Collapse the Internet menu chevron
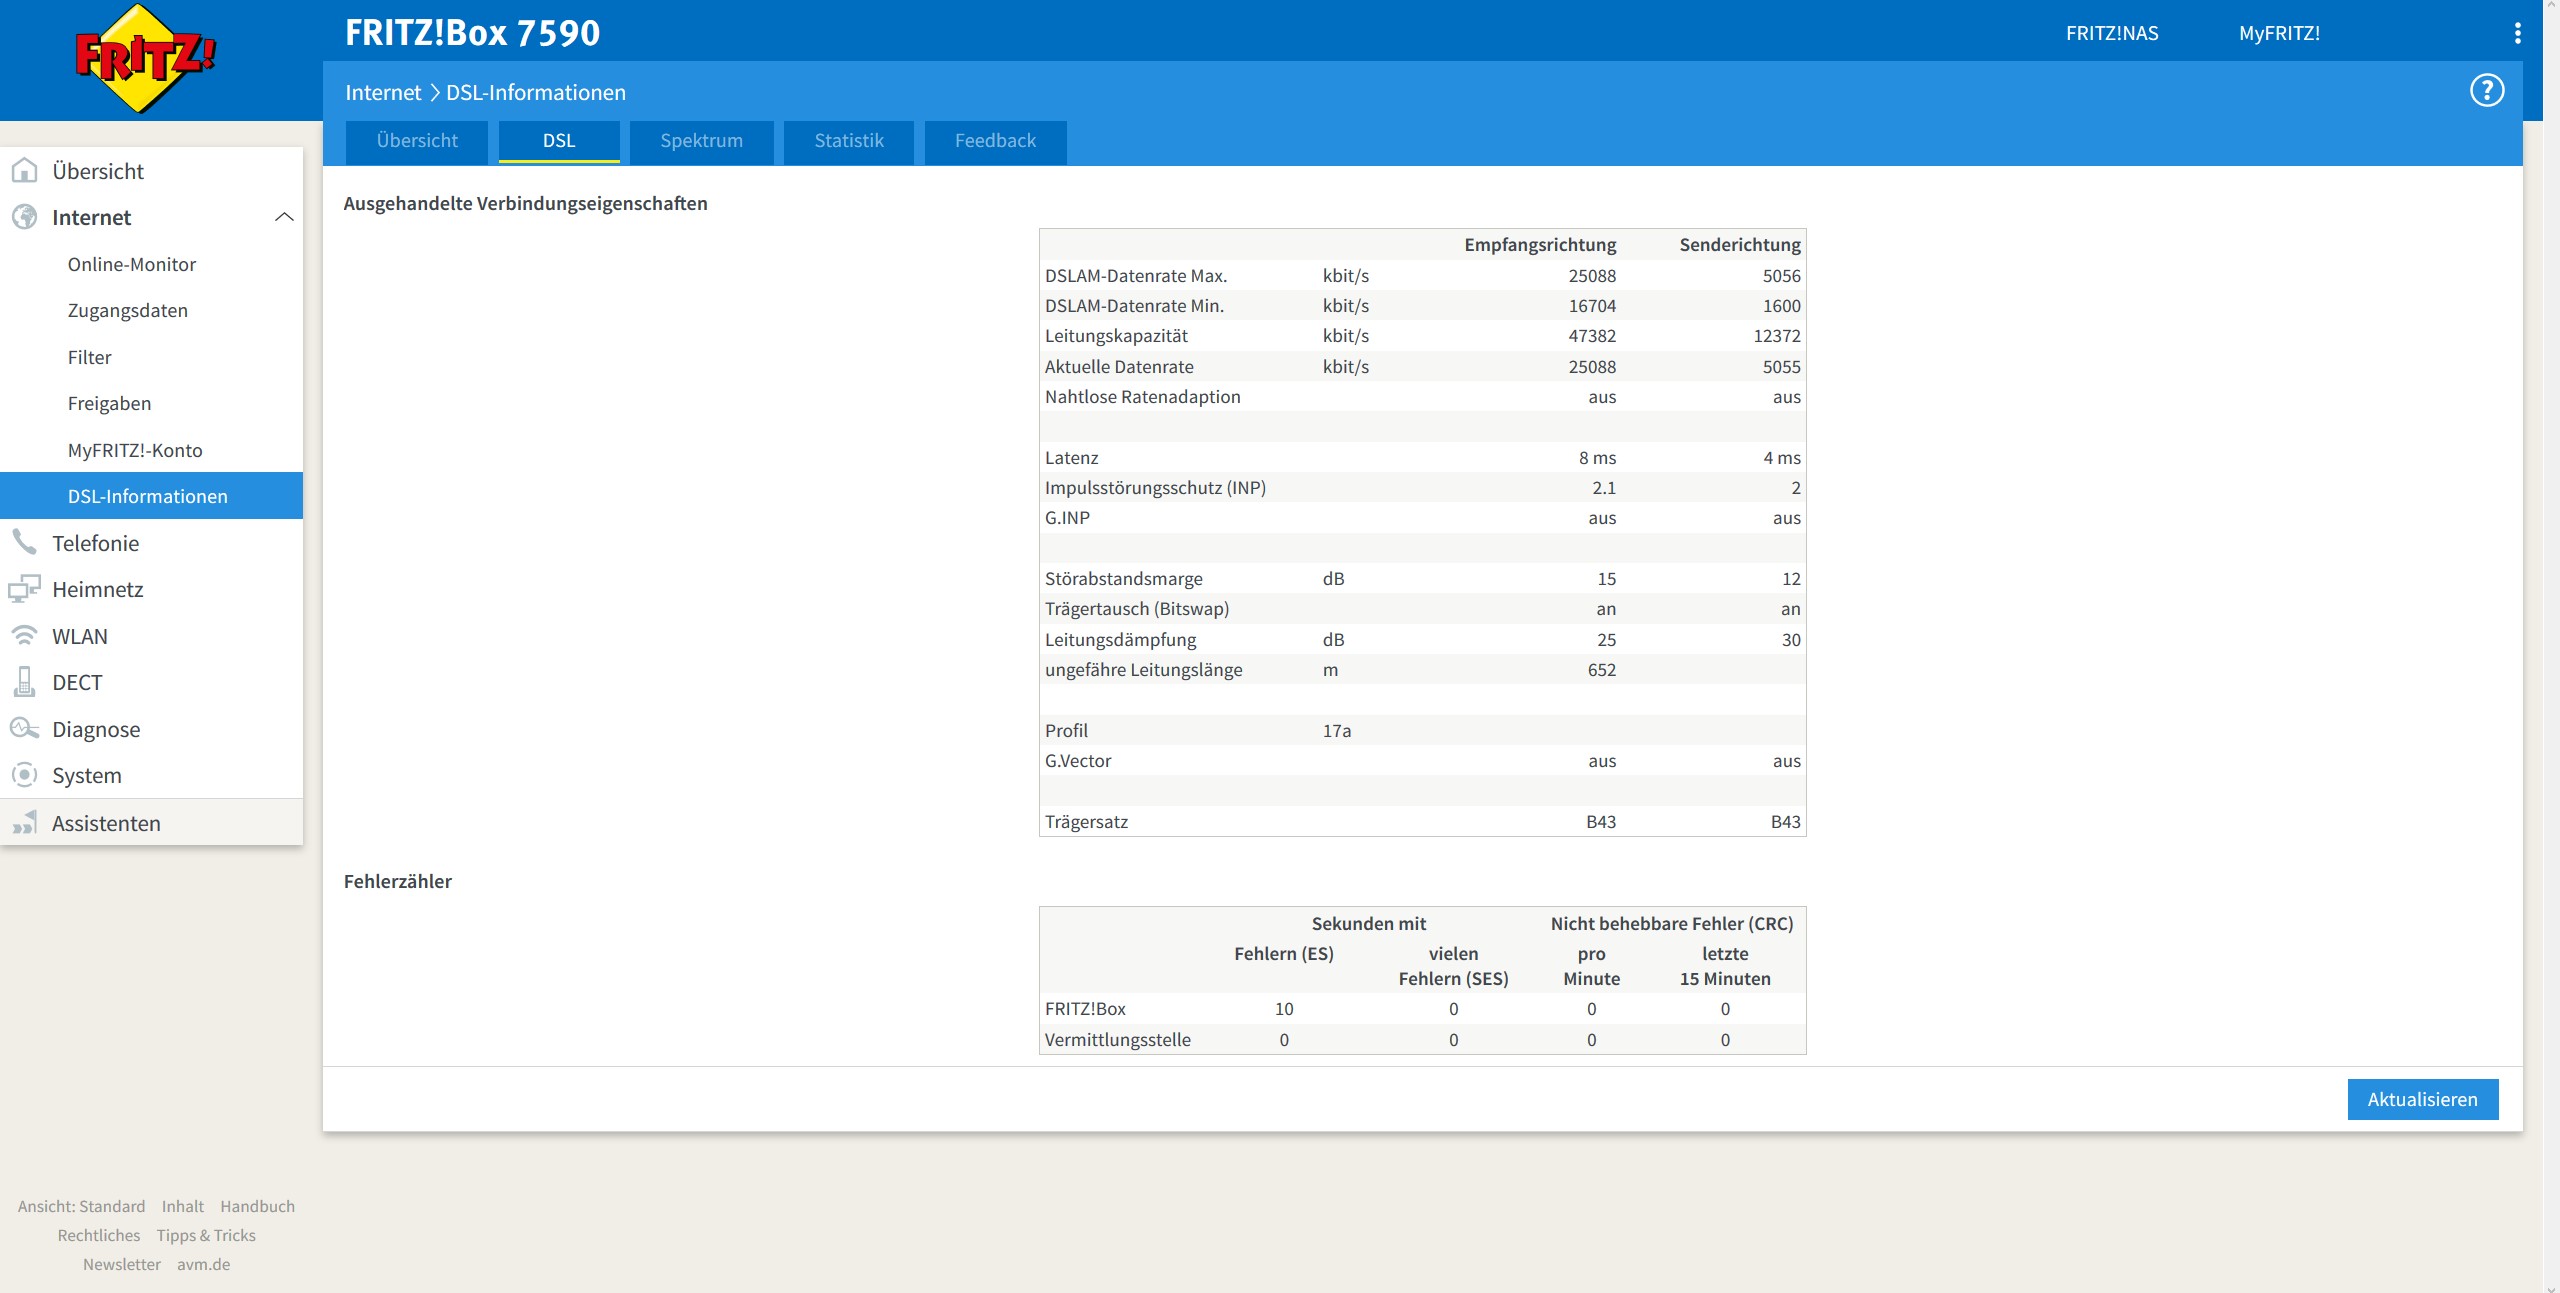2560x1293 pixels. 284,217
